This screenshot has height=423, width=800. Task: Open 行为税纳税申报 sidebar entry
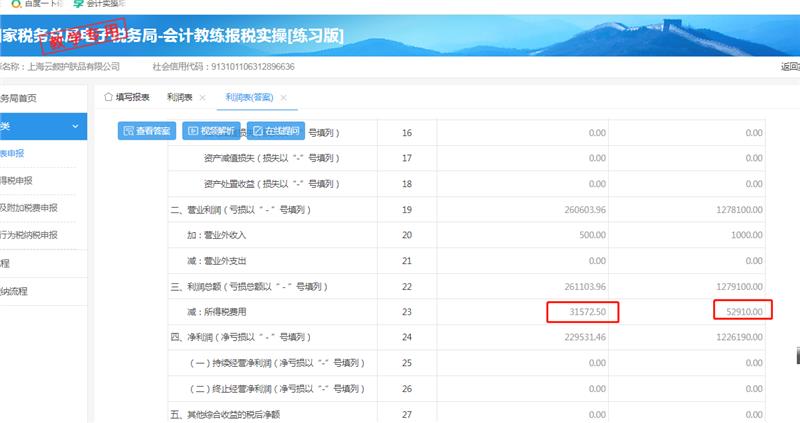click(29, 235)
